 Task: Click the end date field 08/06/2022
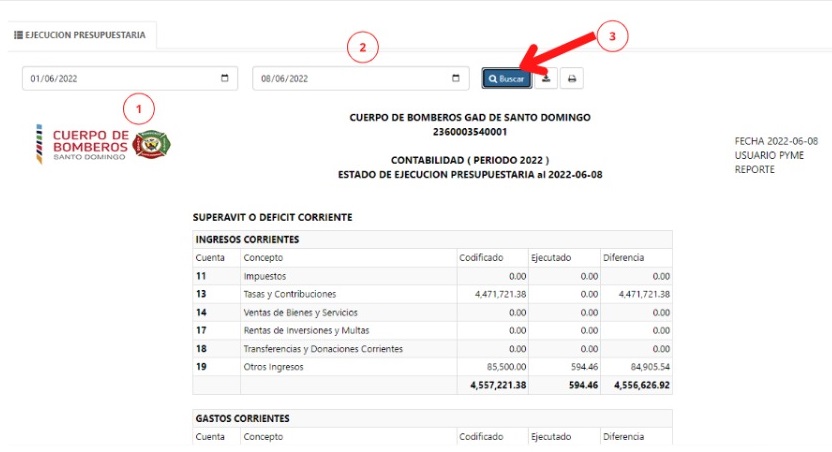361,79
